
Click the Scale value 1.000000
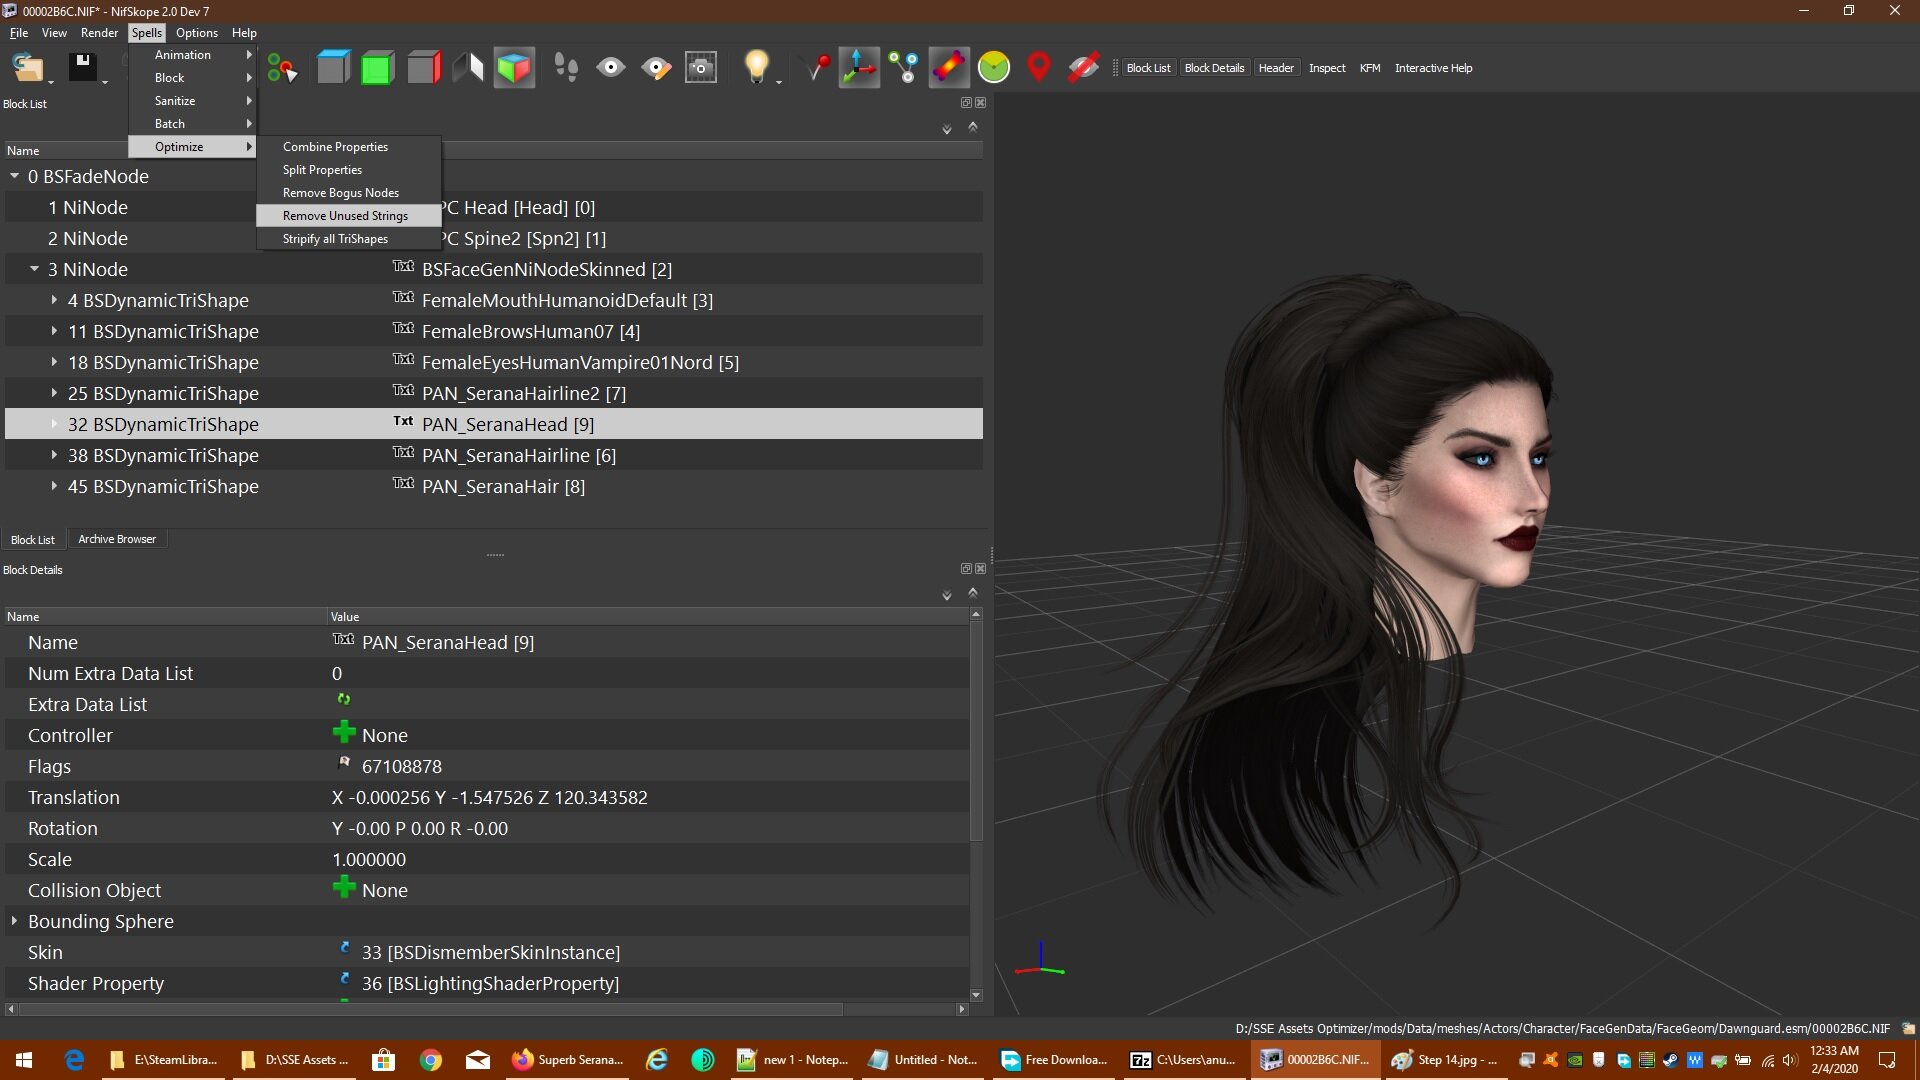tap(369, 859)
